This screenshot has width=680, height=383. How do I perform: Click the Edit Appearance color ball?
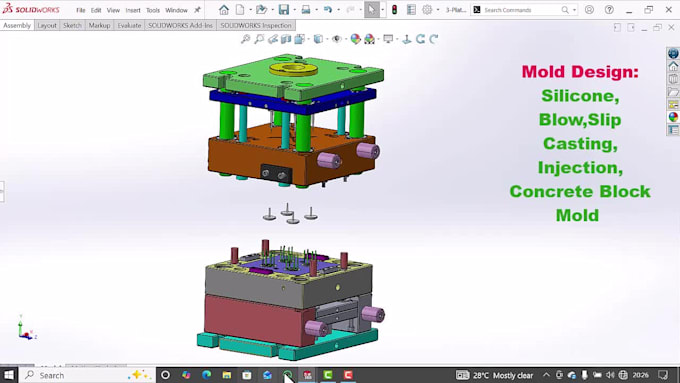pyautogui.click(x=356, y=39)
